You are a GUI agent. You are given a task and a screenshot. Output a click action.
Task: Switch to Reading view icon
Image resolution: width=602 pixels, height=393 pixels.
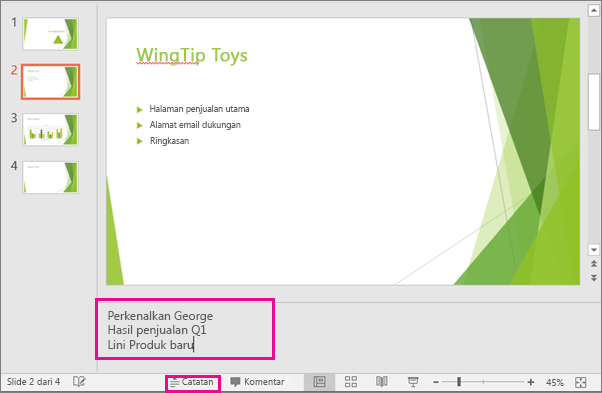[x=382, y=382]
